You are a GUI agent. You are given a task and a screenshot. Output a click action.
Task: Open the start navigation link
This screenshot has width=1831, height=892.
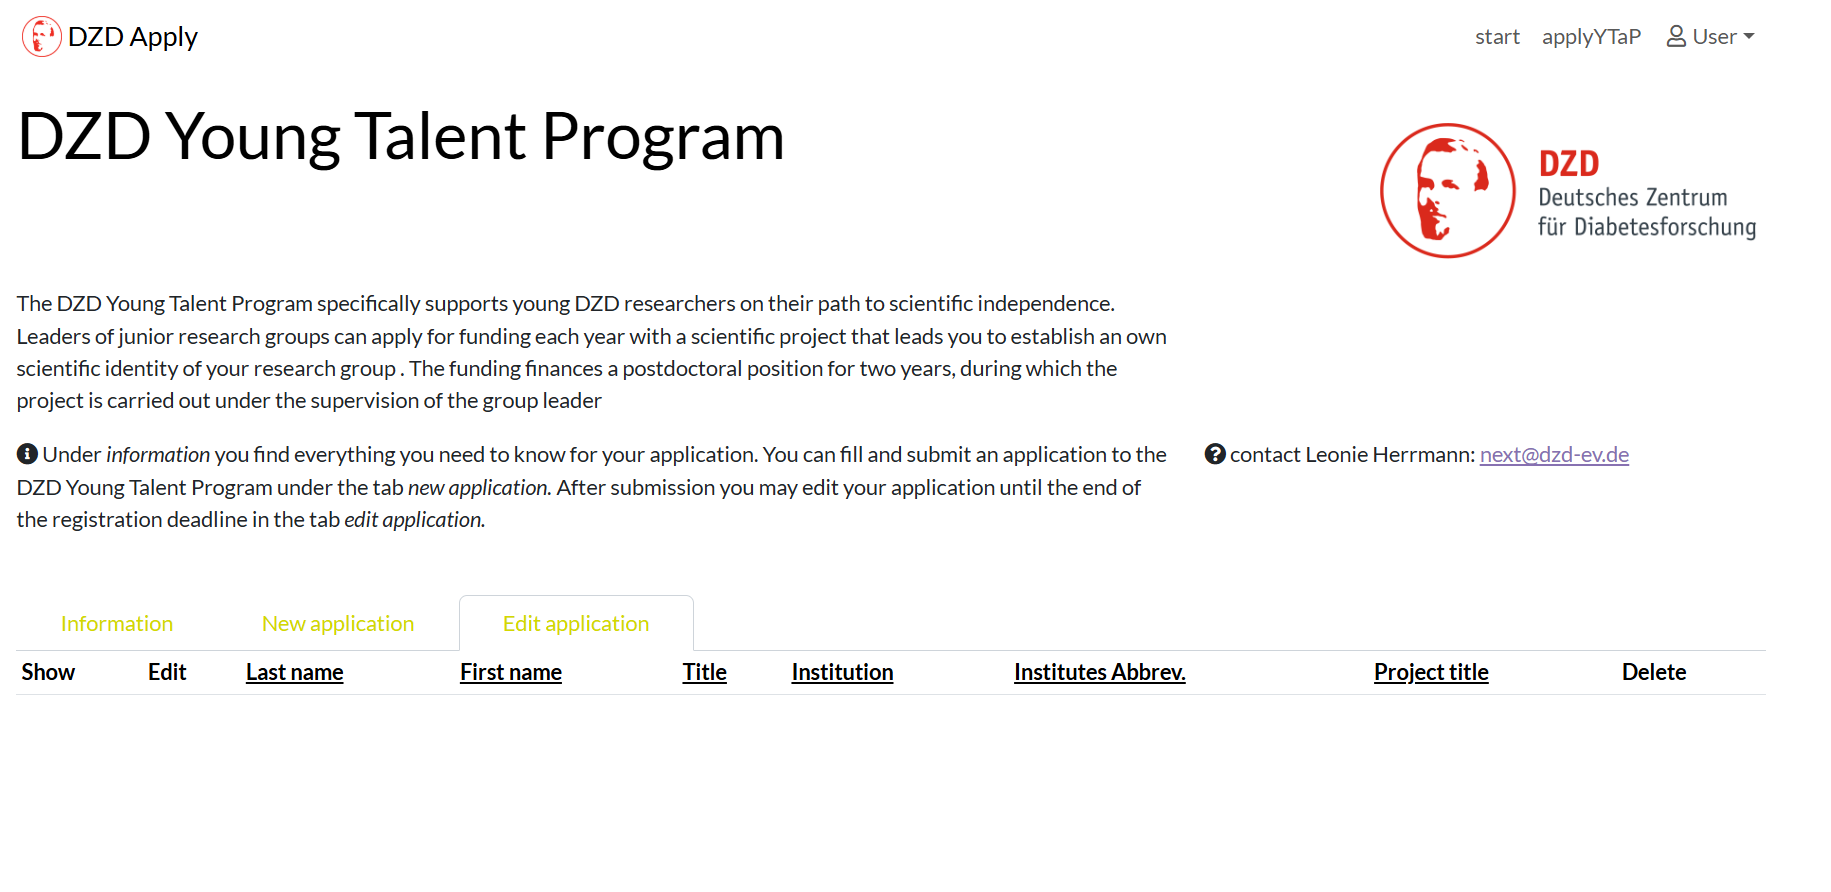click(1497, 37)
